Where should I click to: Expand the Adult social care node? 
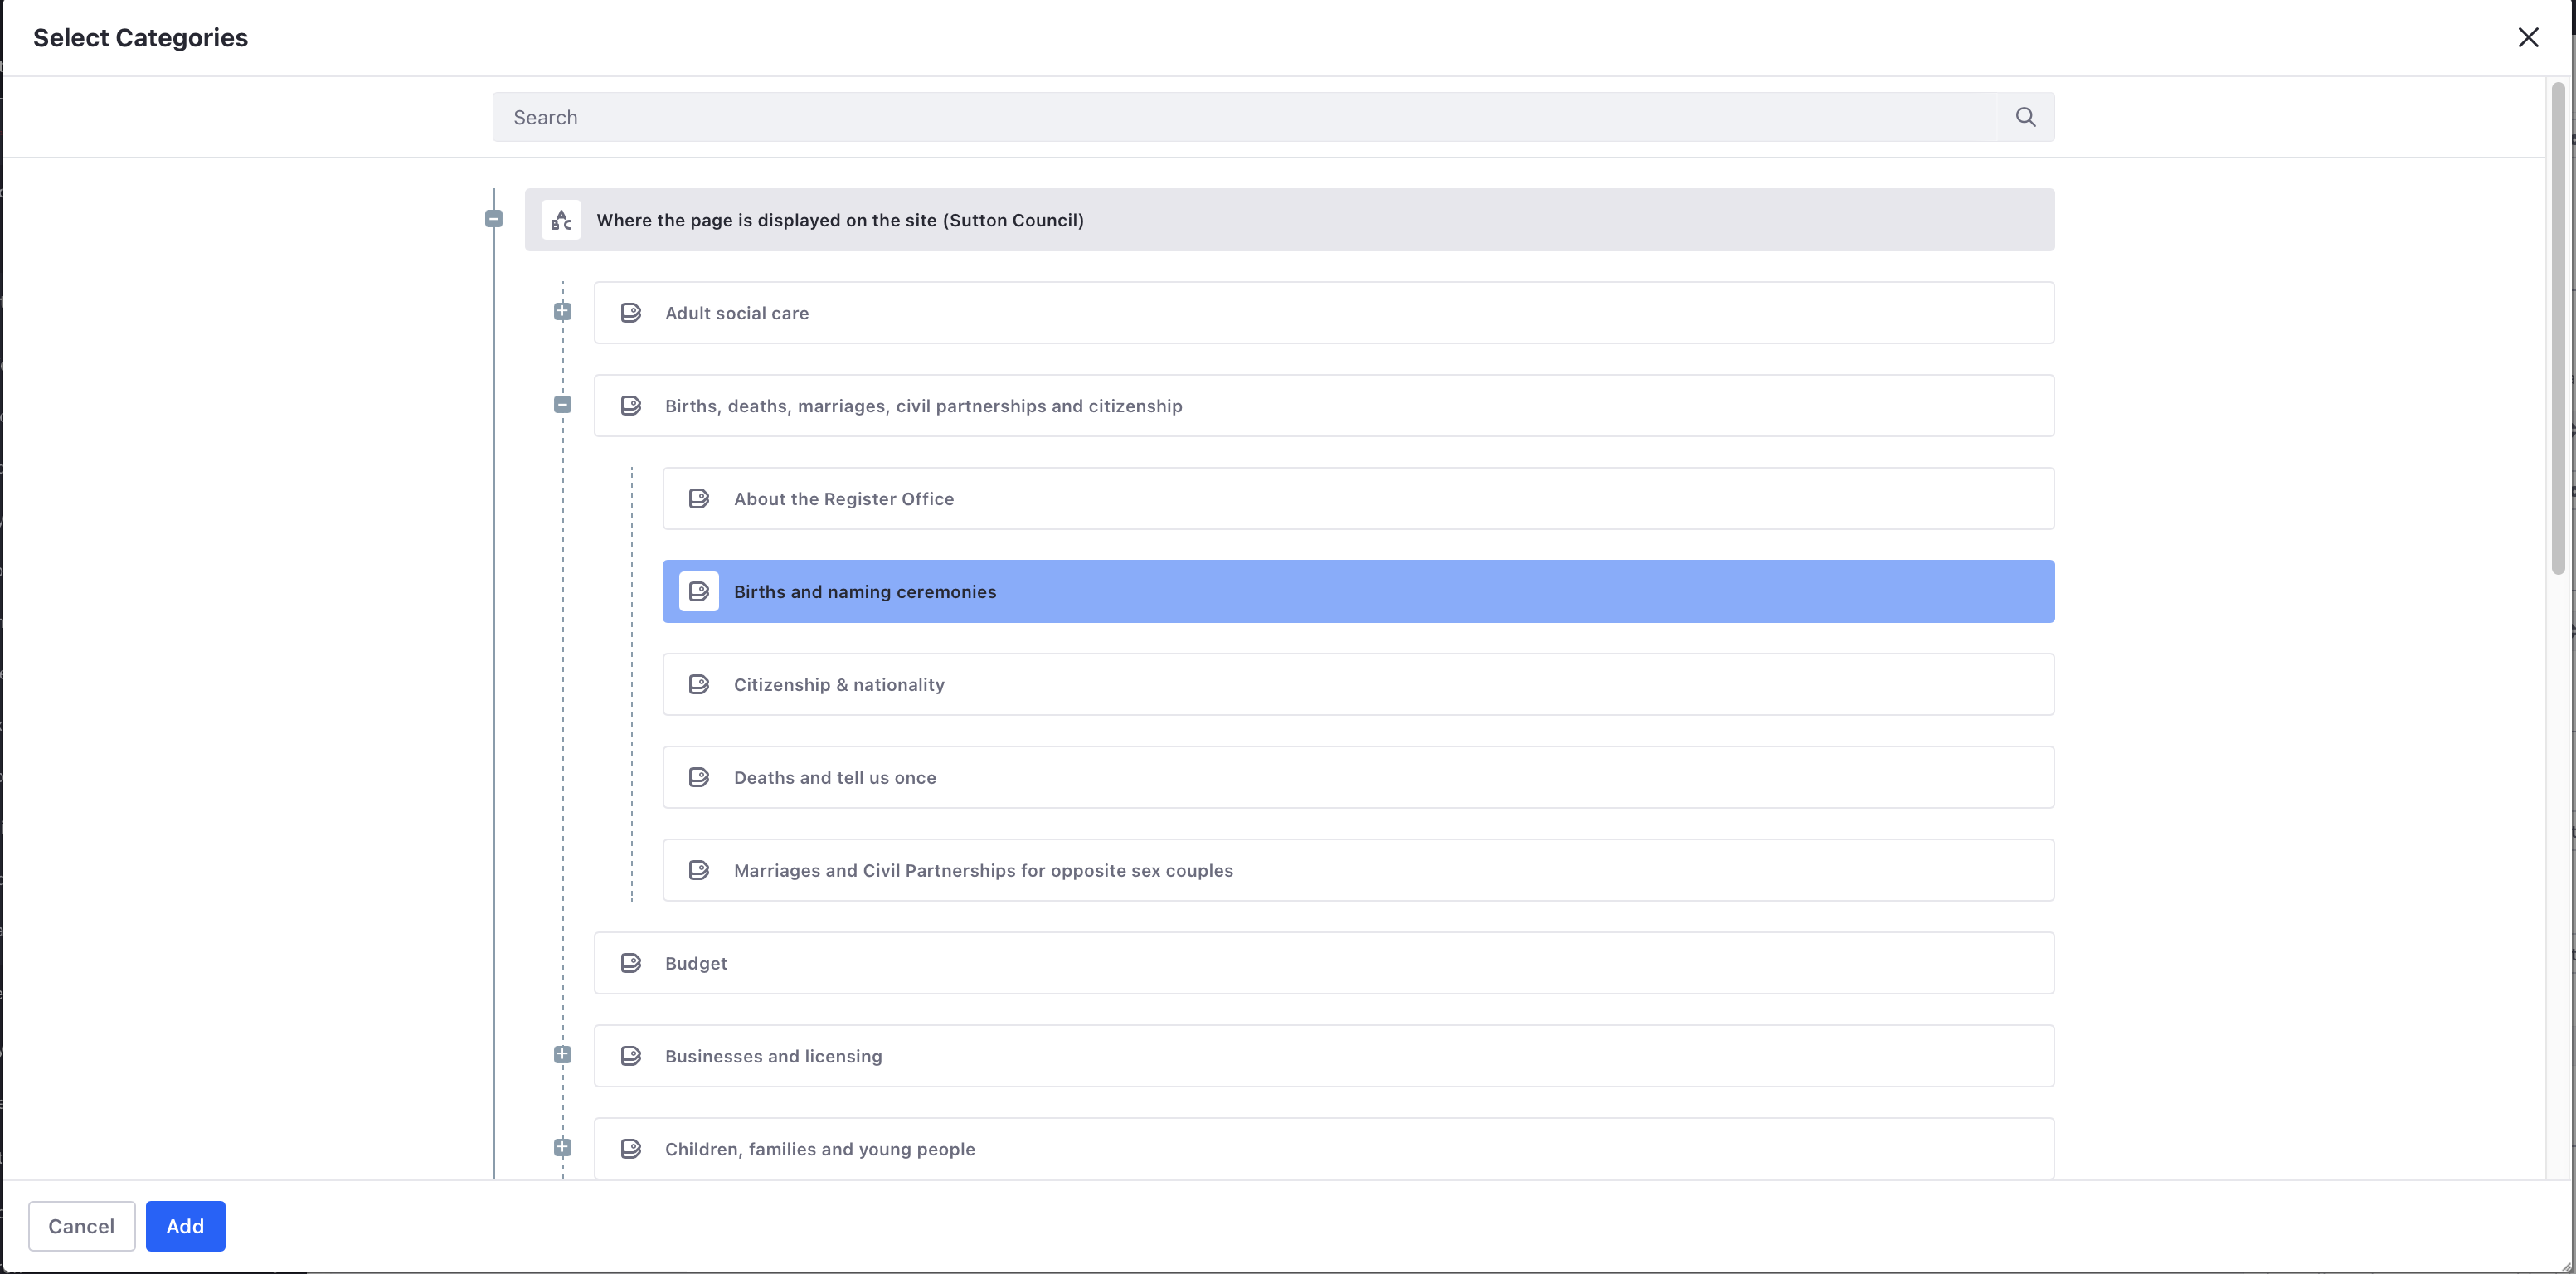[x=563, y=311]
